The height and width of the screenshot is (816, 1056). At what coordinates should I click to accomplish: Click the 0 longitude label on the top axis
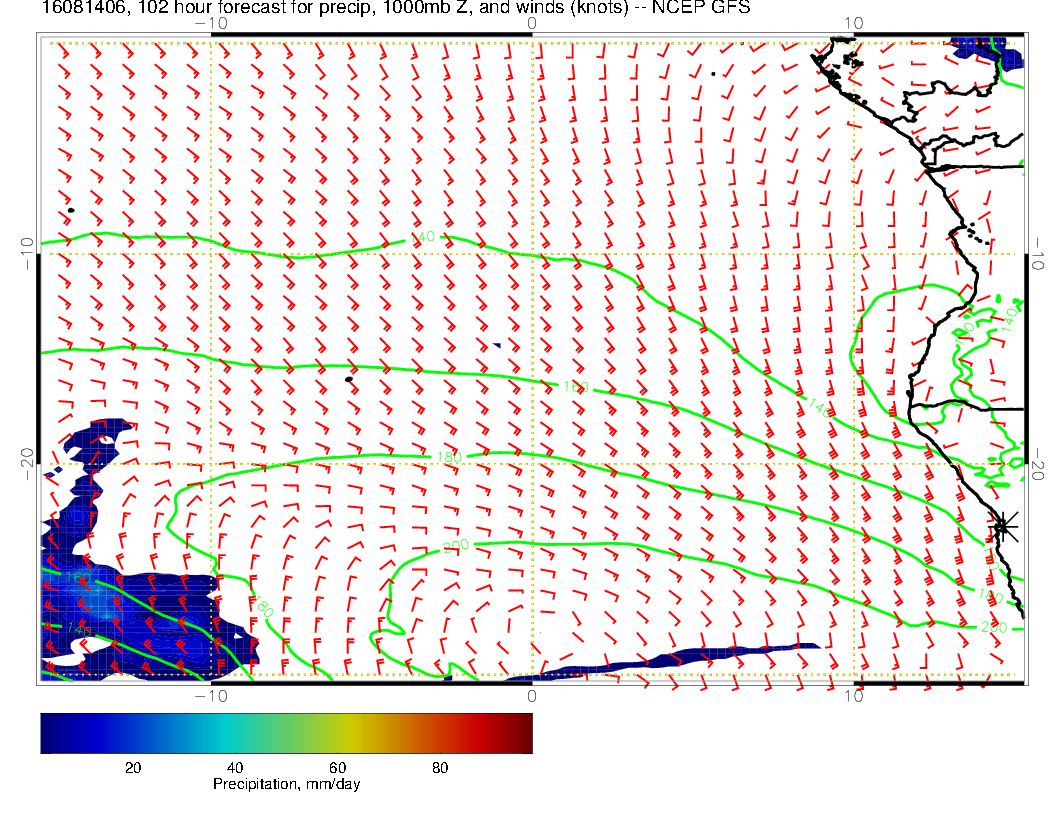[x=531, y=23]
